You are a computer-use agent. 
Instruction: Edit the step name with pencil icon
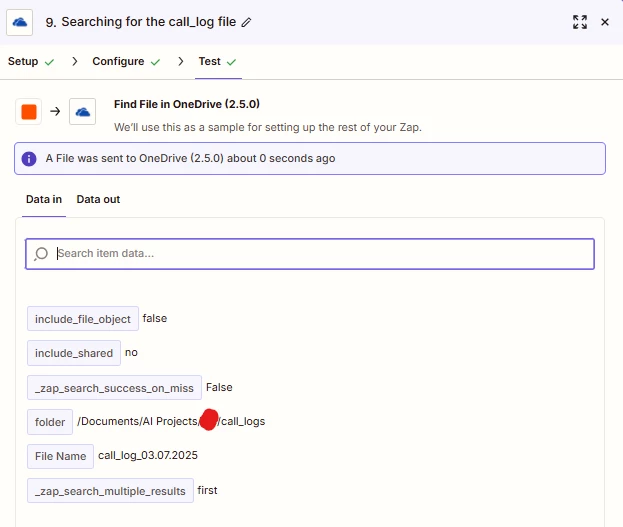[246, 22]
